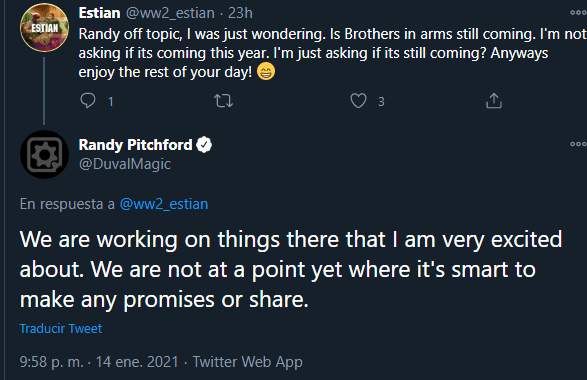Open more options on Randy Pitchford's tweet
The height and width of the screenshot is (380, 587).
click(578, 144)
